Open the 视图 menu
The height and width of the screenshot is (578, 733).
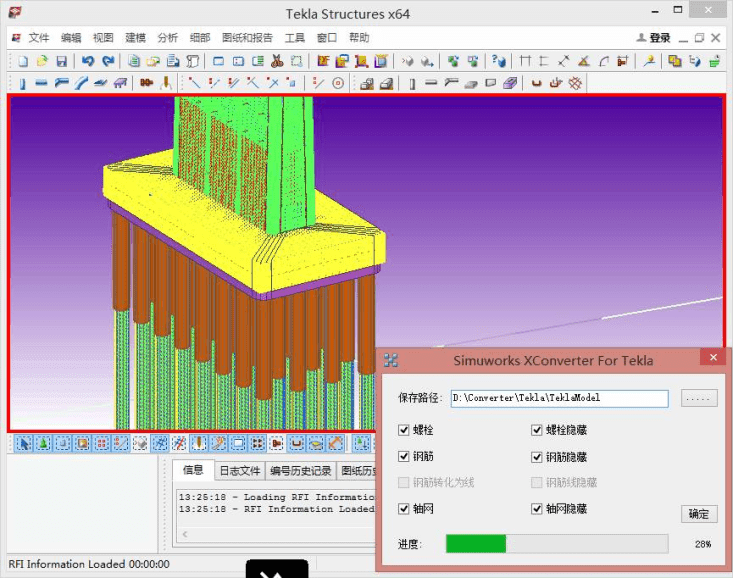point(103,38)
